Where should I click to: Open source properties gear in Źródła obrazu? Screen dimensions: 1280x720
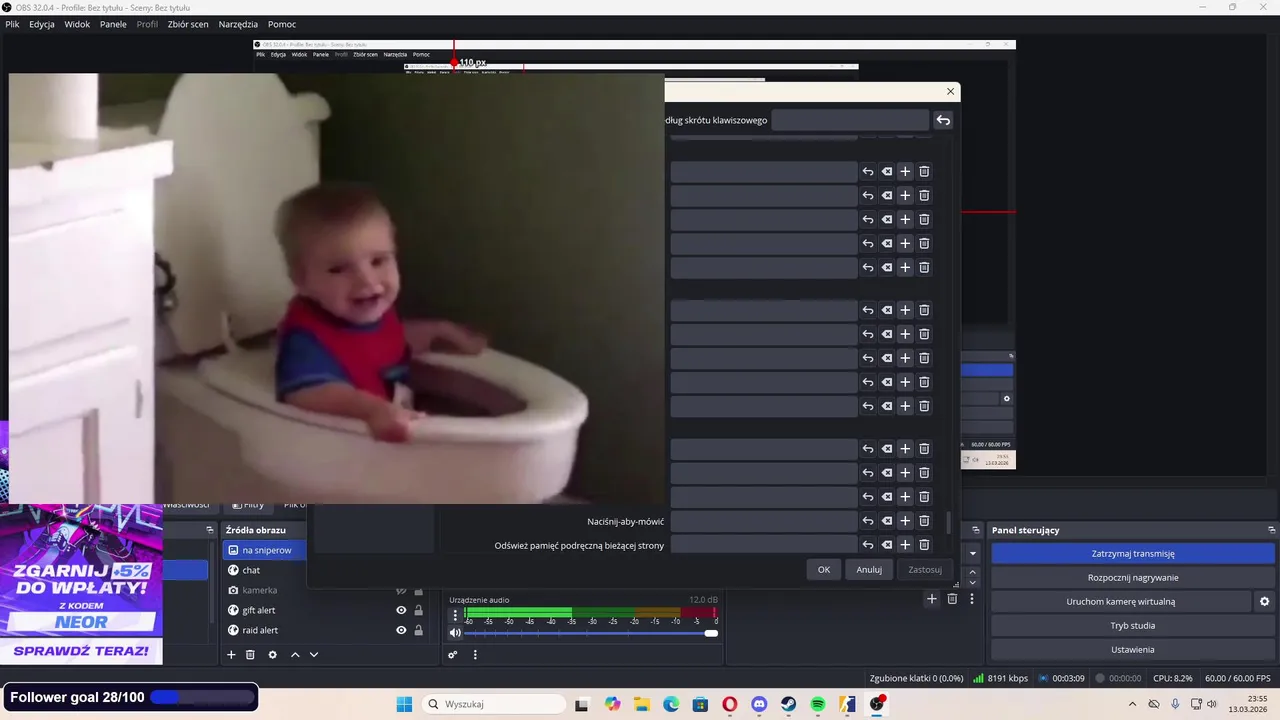point(272,655)
